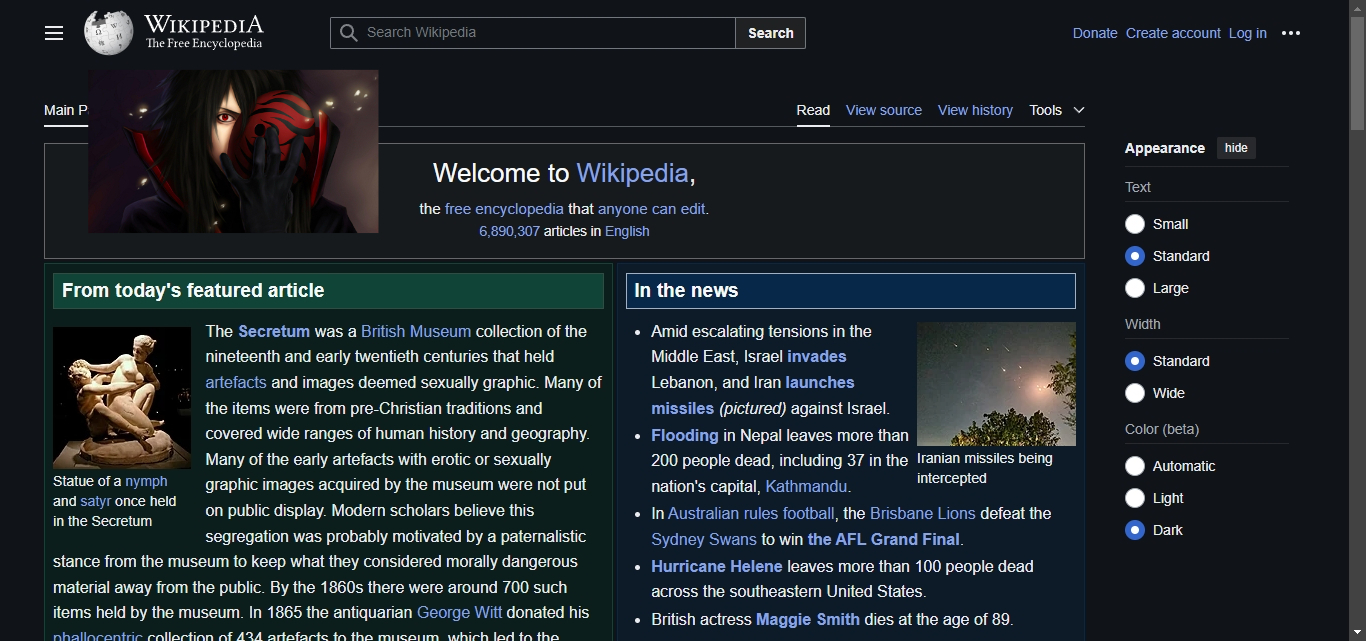
Task: Open the Iranian missiles photo thumbnail
Action: pyautogui.click(x=996, y=384)
